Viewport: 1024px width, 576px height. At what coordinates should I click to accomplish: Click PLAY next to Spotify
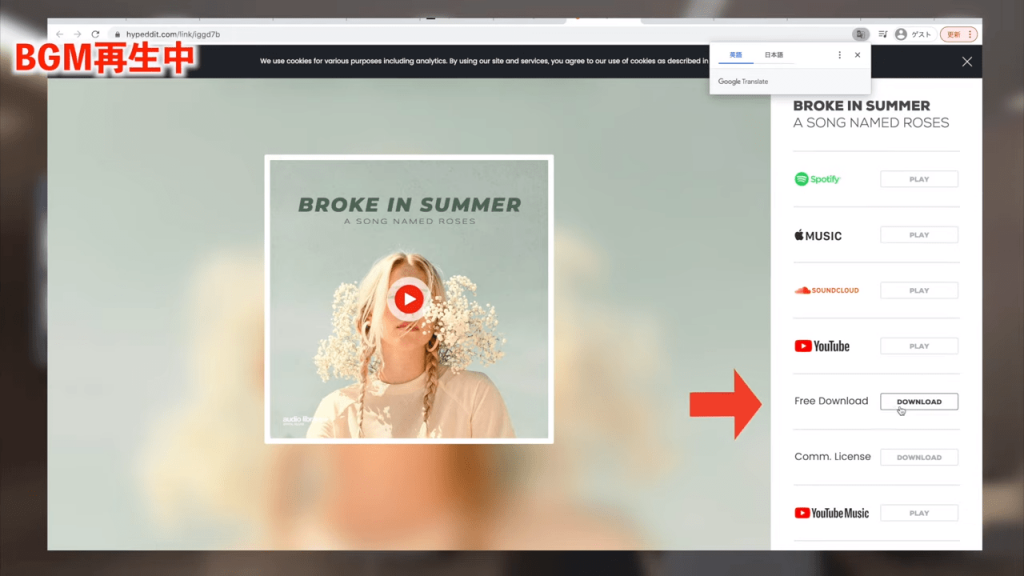coord(919,179)
